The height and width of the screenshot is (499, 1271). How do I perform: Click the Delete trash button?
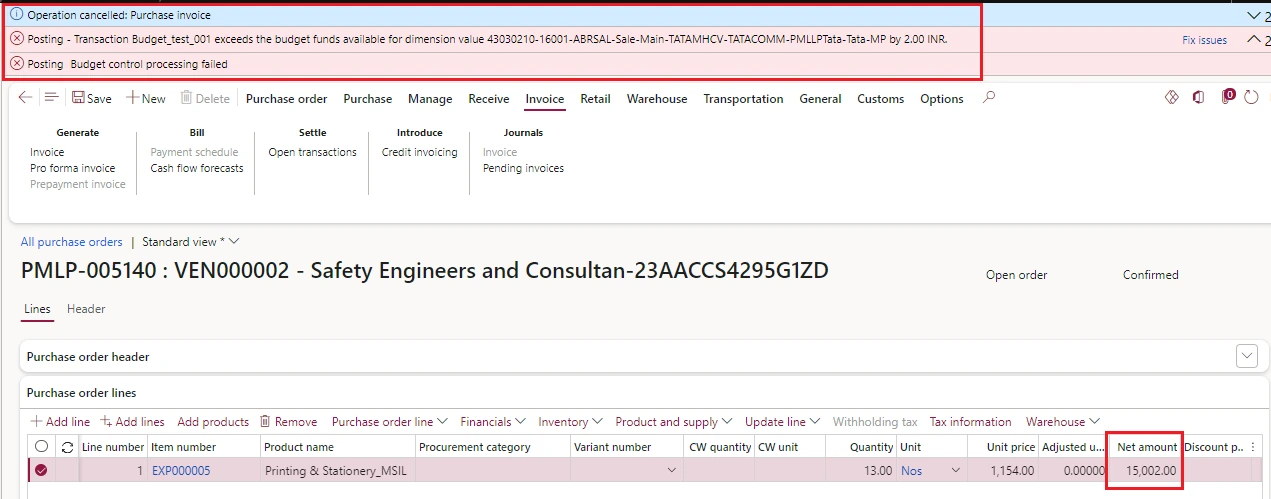205,99
